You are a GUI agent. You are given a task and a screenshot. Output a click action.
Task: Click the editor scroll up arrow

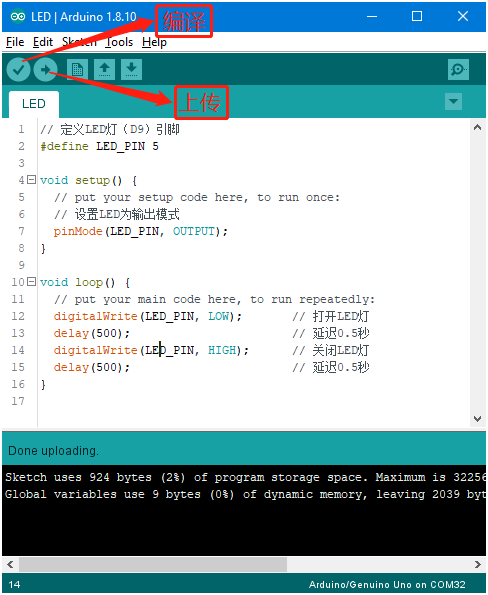click(477, 128)
